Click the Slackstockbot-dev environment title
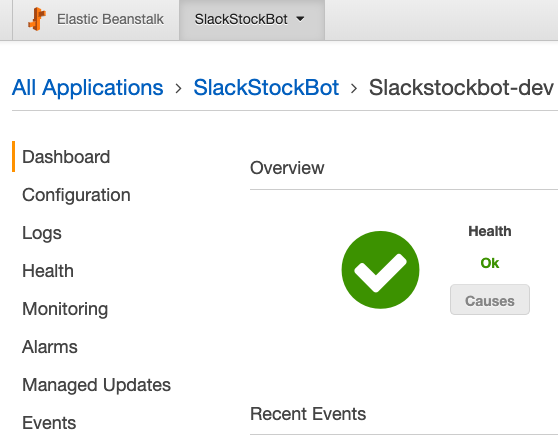The height and width of the screenshot is (438, 558). tap(461, 88)
